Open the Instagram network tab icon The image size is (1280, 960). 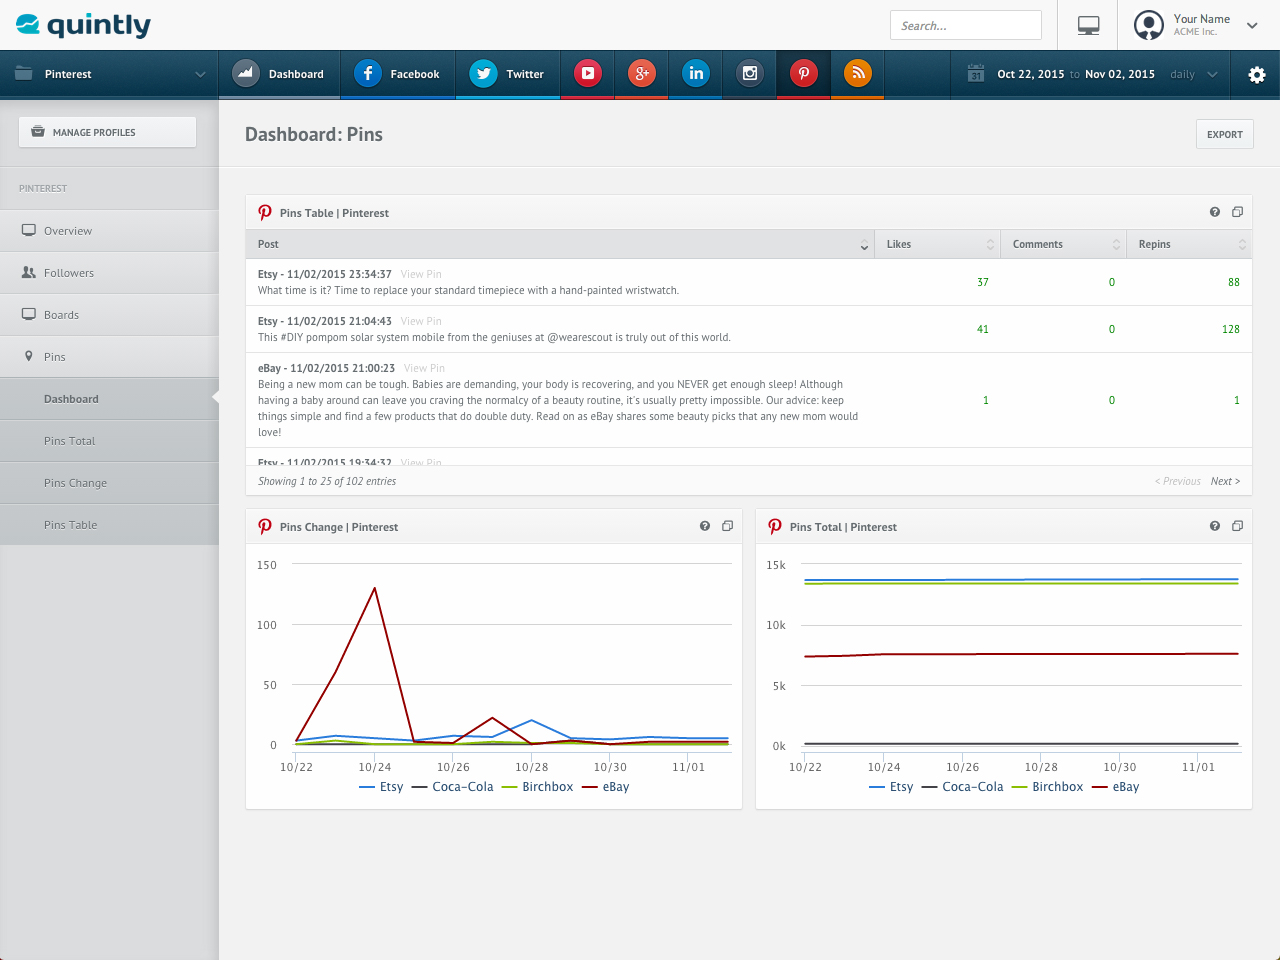click(x=750, y=73)
